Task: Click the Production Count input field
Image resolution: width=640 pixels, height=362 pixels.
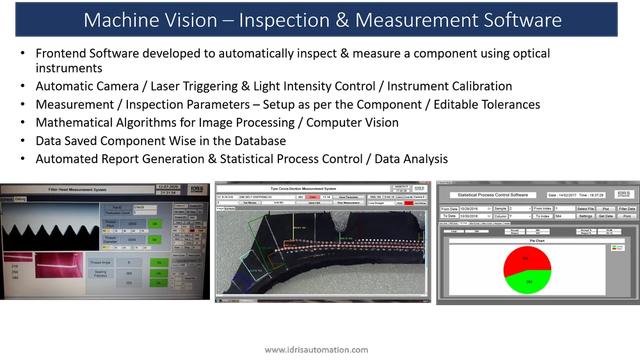Action: (145, 213)
